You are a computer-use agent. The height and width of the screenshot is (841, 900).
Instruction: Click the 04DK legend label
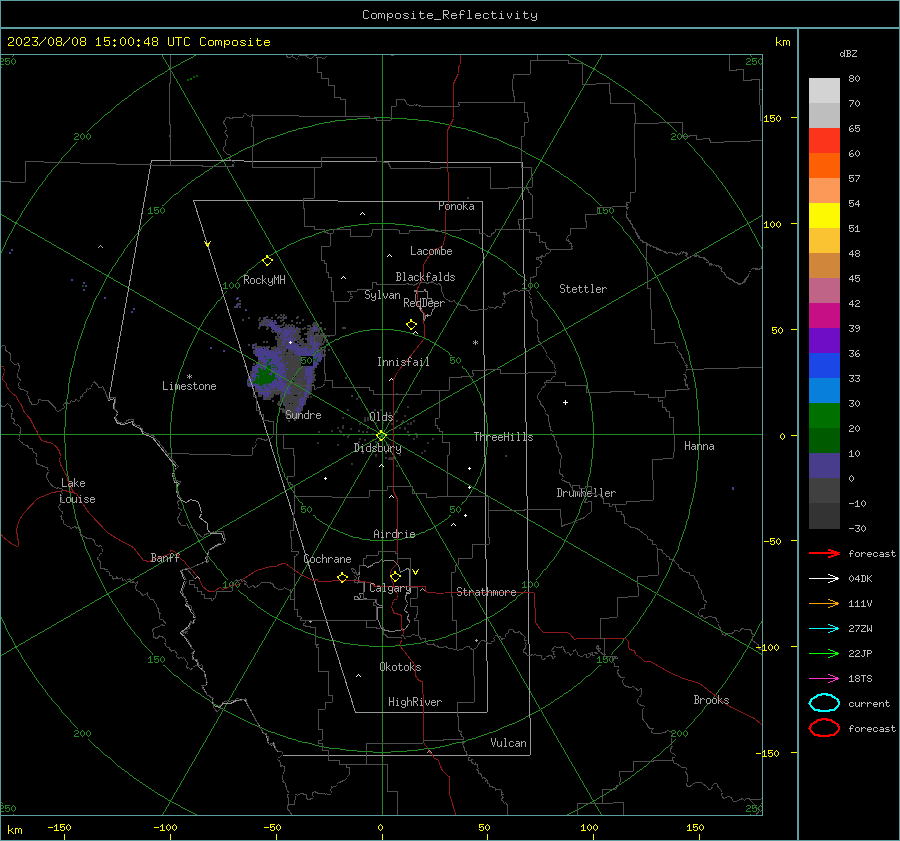click(860, 579)
